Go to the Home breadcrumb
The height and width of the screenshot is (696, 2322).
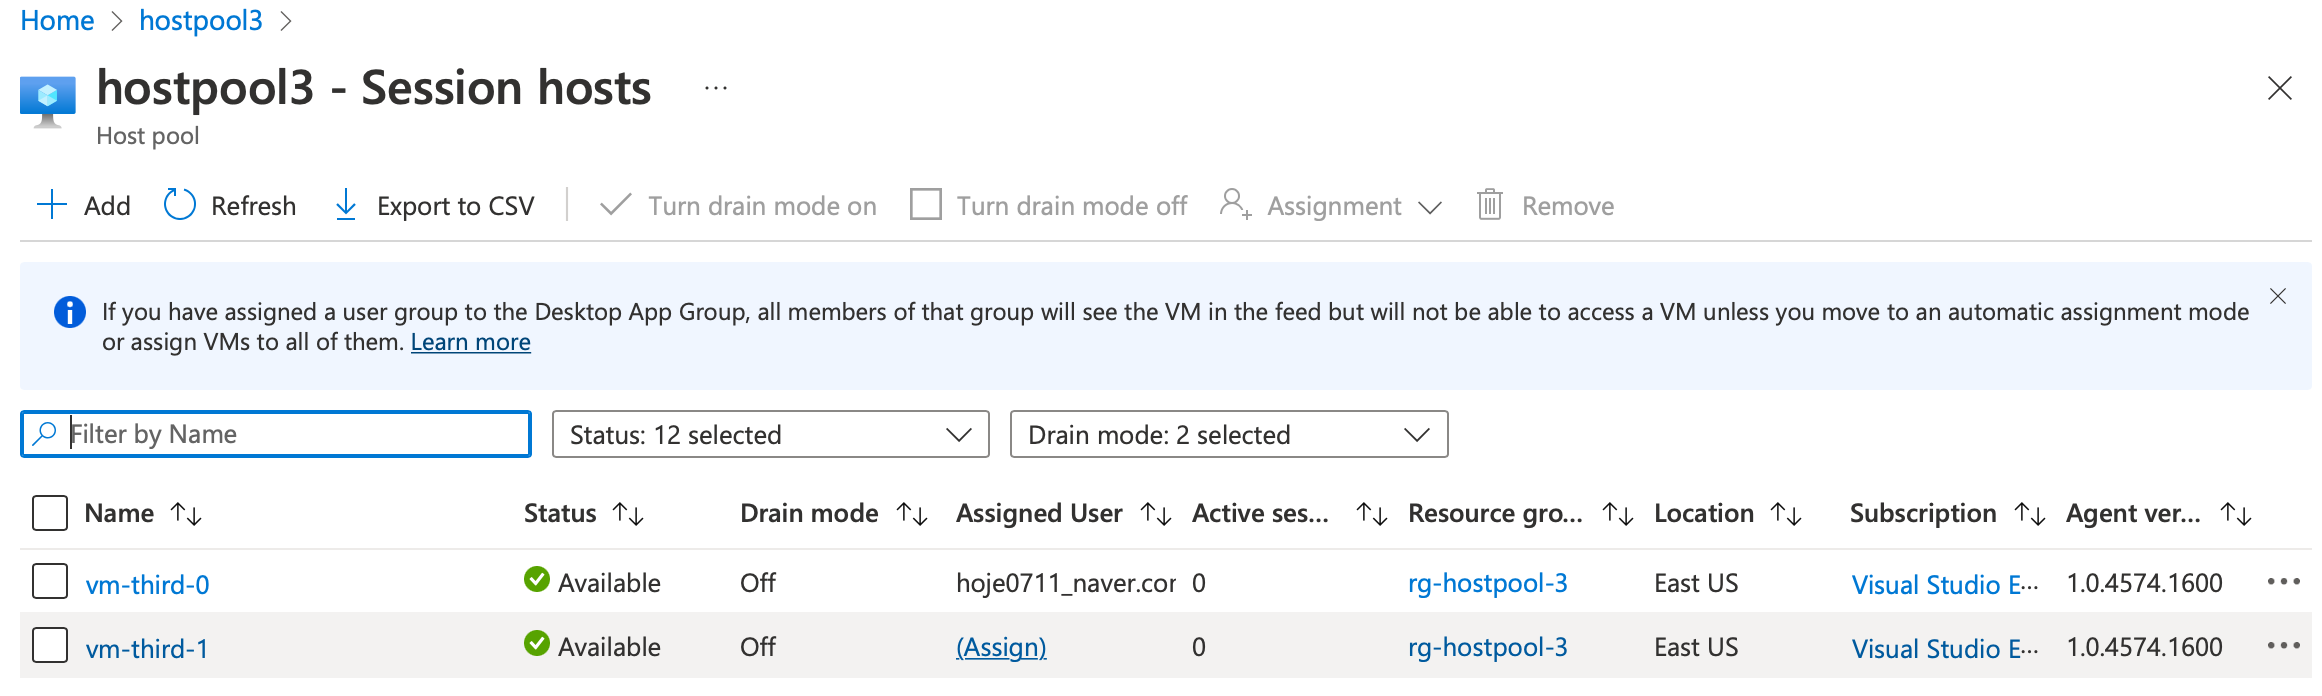pyautogui.click(x=57, y=20)
